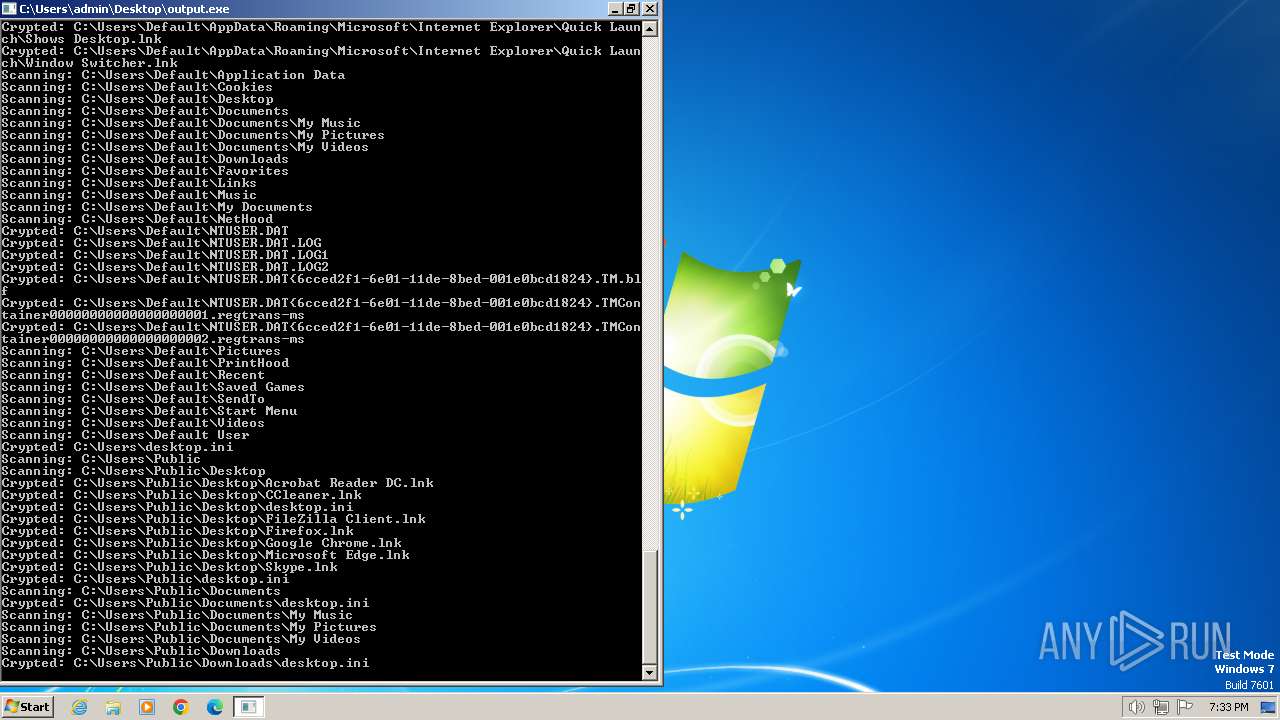Open Windows Explorer folder icon in taskbar
The height and width of the screenshot is (720, 1280).
[113, 707]
